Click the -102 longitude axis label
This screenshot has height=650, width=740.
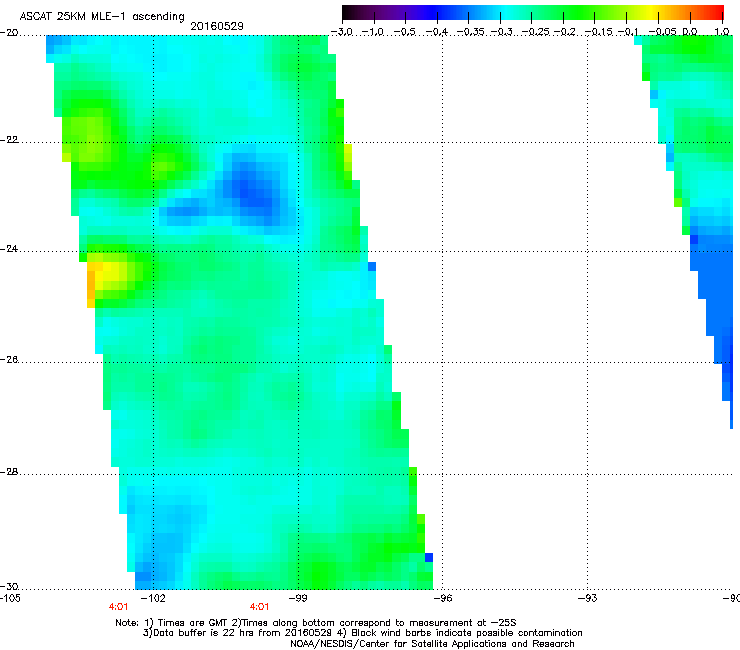pos(153,598)
